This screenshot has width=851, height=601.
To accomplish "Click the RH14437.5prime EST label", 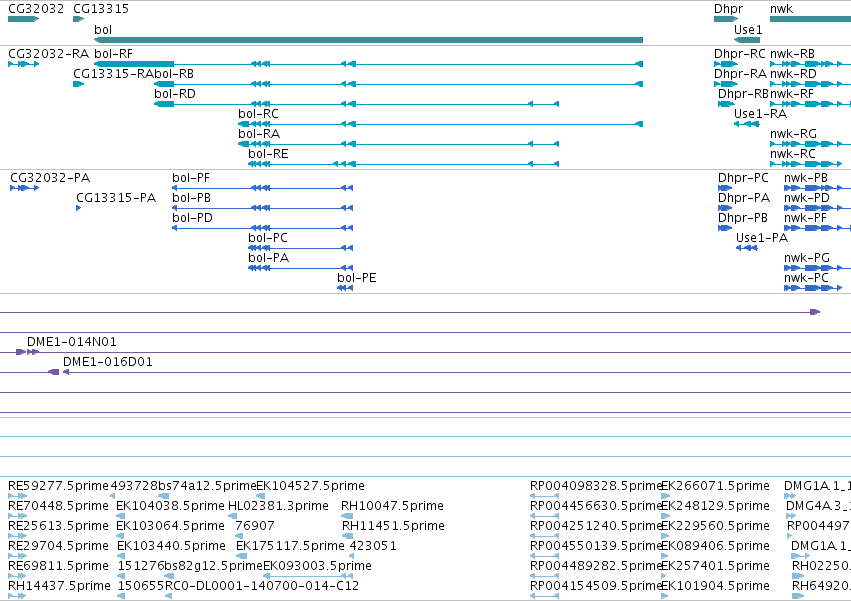I will (x=59, y=586).
